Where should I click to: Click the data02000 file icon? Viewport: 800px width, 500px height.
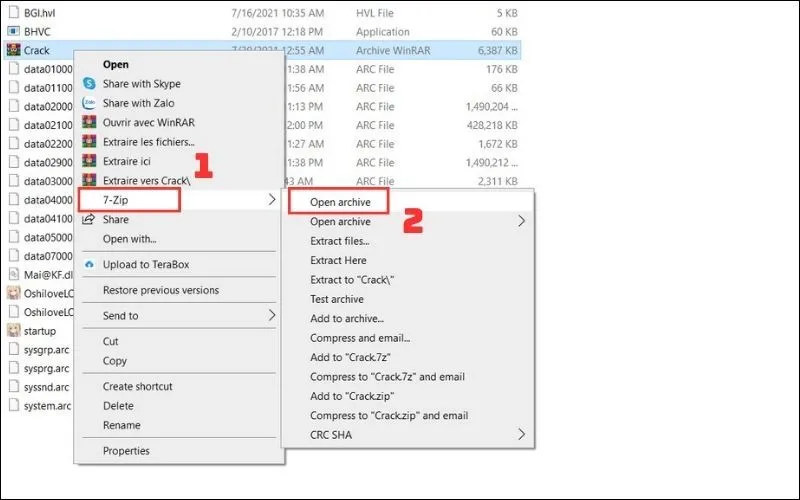(14, 106)
